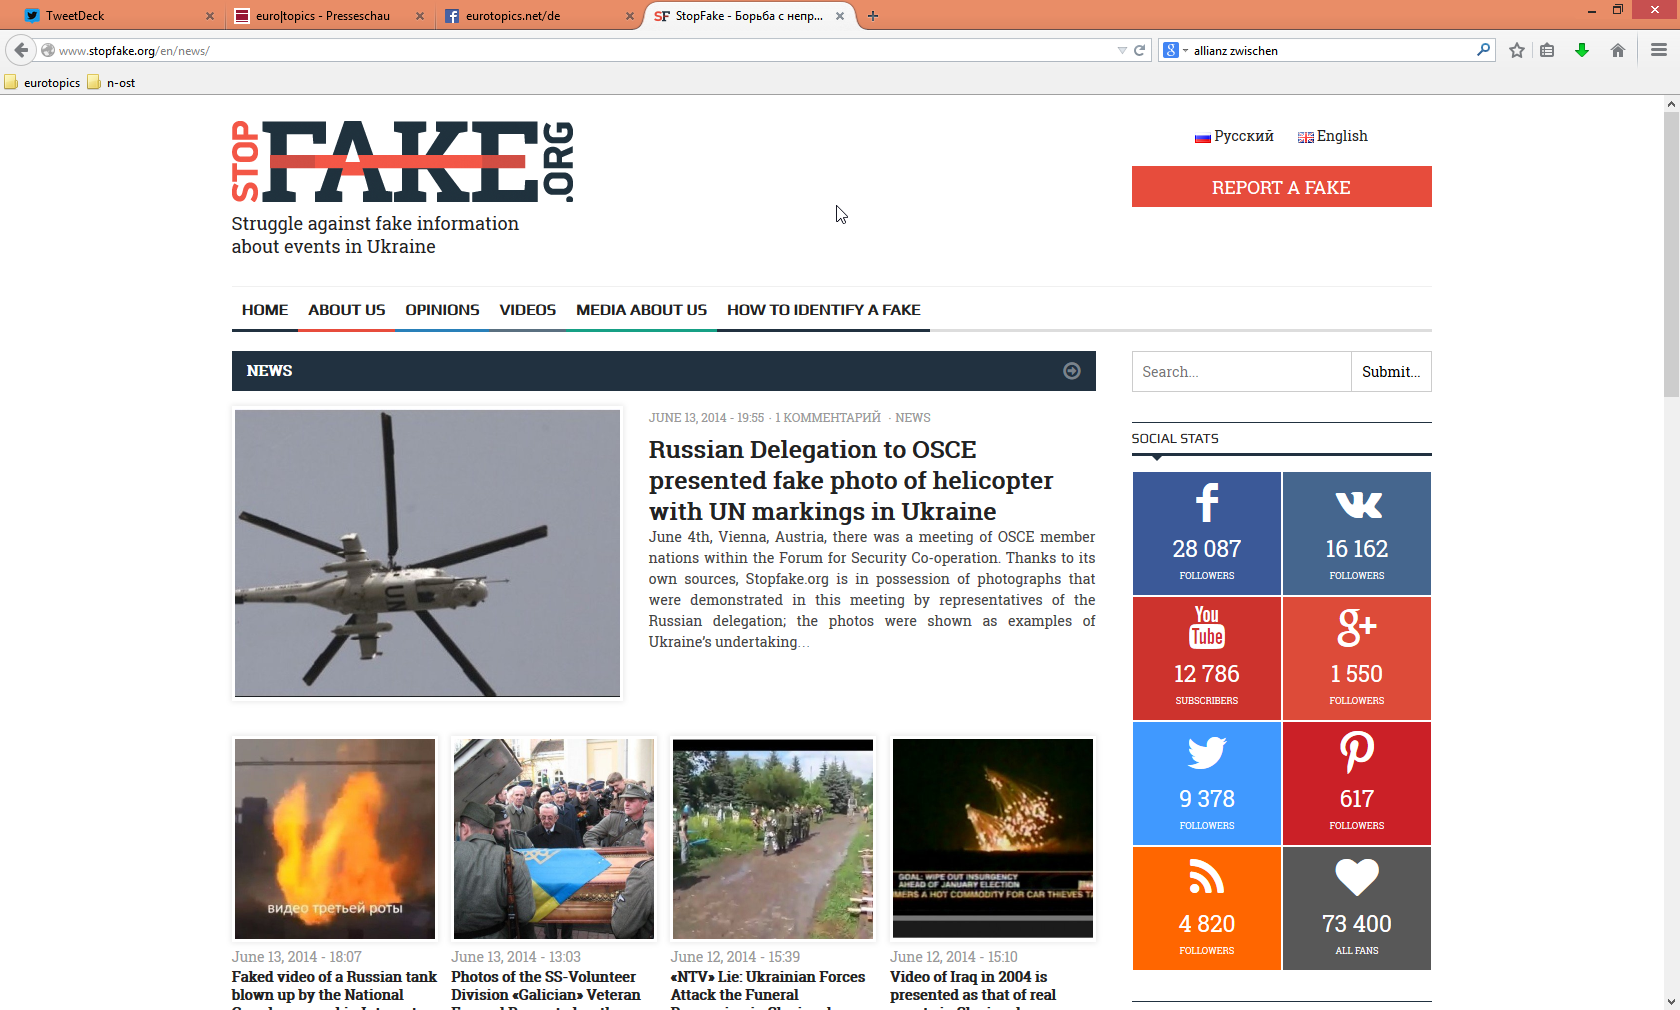Open the Iraq 2004 video thumbnail
Screen dimensions: 1680x1010
(x=993, y=839)
